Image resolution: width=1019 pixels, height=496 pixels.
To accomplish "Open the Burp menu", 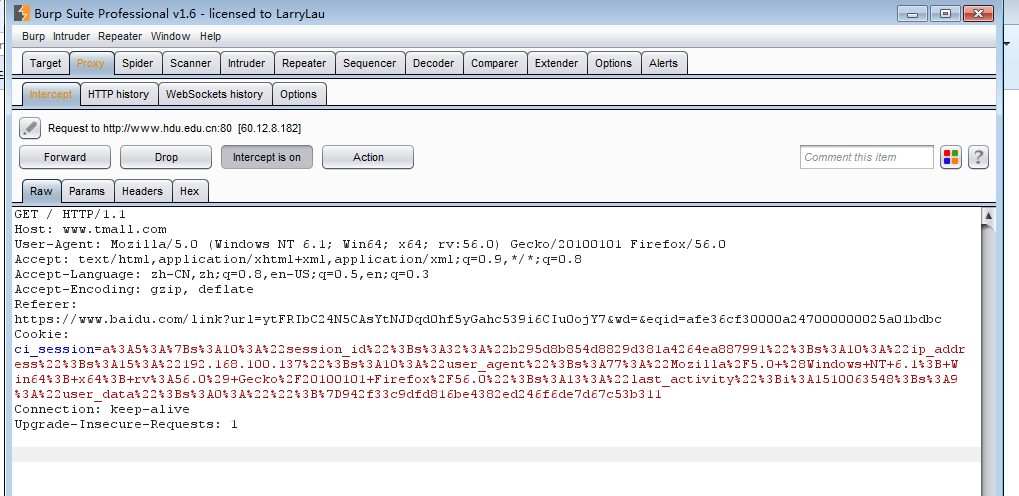I will coord(33,36).
